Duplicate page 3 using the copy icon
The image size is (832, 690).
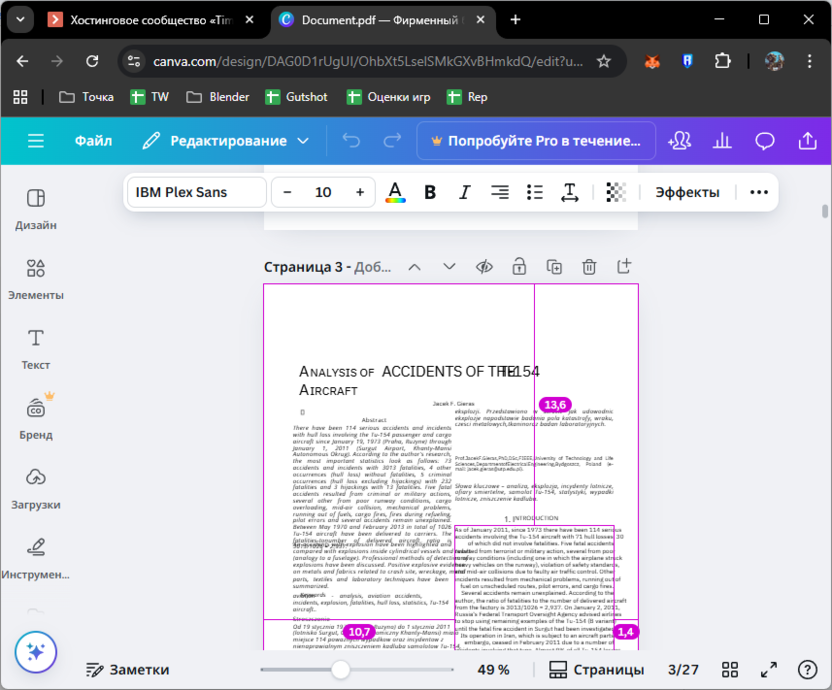point(553,266)
